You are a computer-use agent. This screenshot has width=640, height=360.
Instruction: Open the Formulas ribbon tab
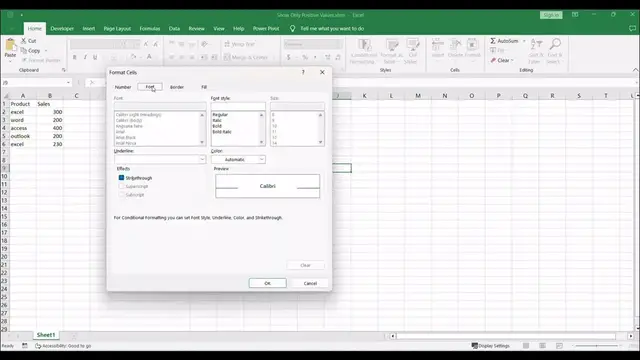150,29
